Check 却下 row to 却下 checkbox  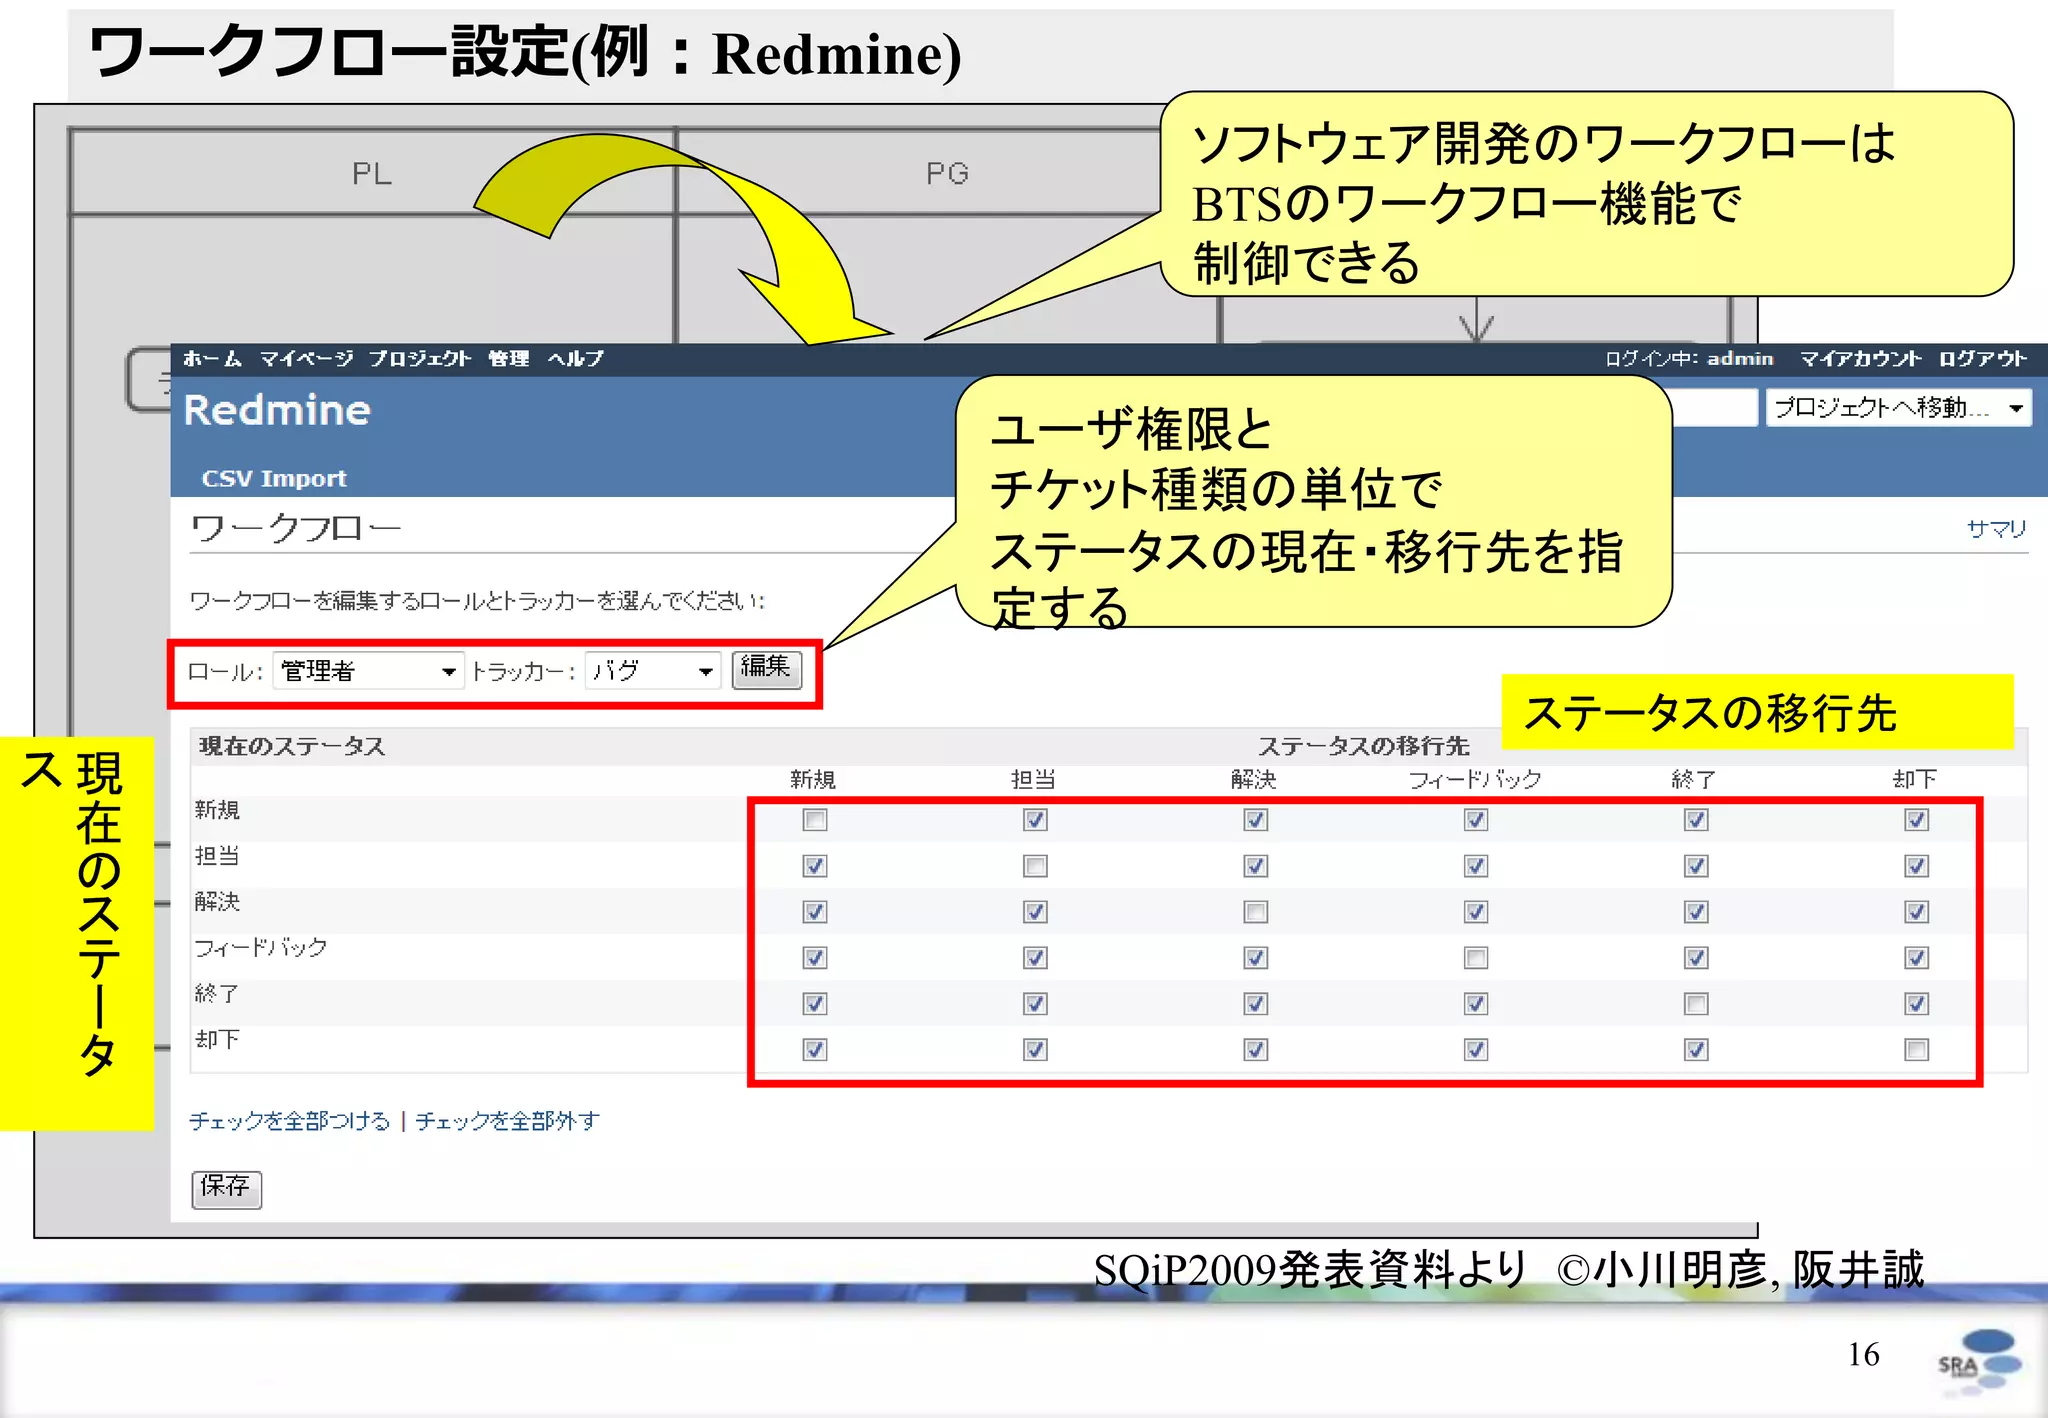coord(1916,1050)
